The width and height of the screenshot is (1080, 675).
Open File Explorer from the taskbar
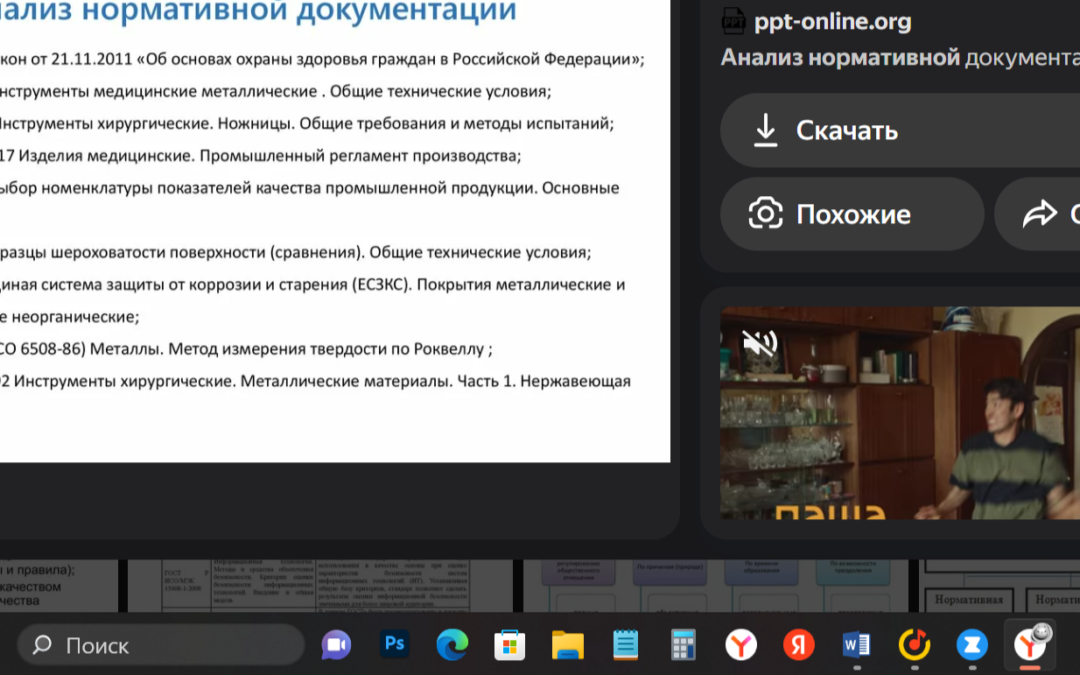pos(568,645)
